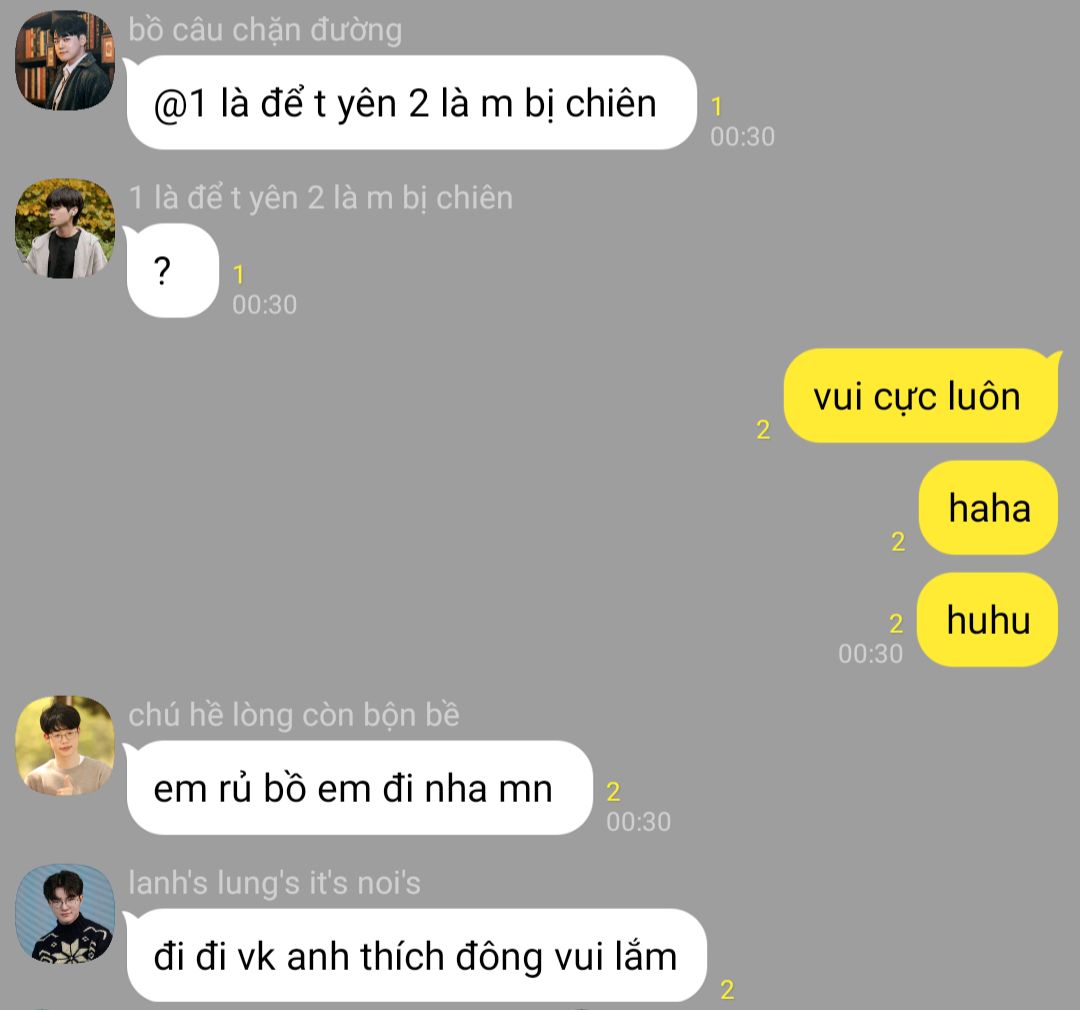Image resolution: width=1080 pixels, height=1010 pixels.
Task: Tap unread count beside '?' message
Action: pos(238,275)
